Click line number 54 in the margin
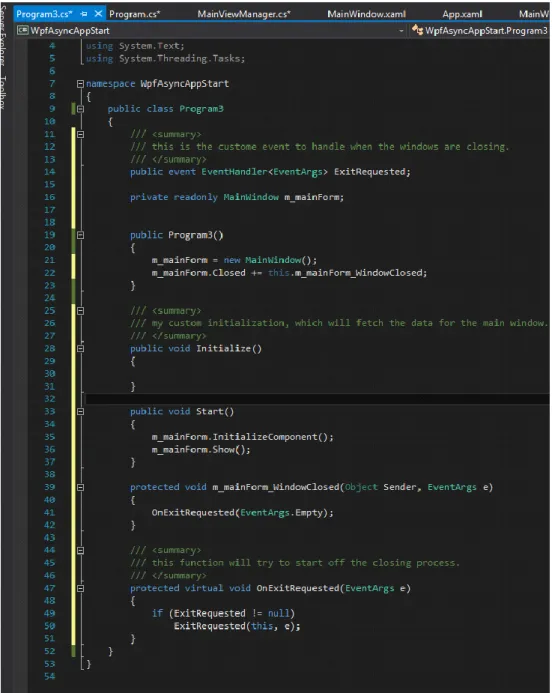This screenshot has width=552, height=693. pos(49,677)
